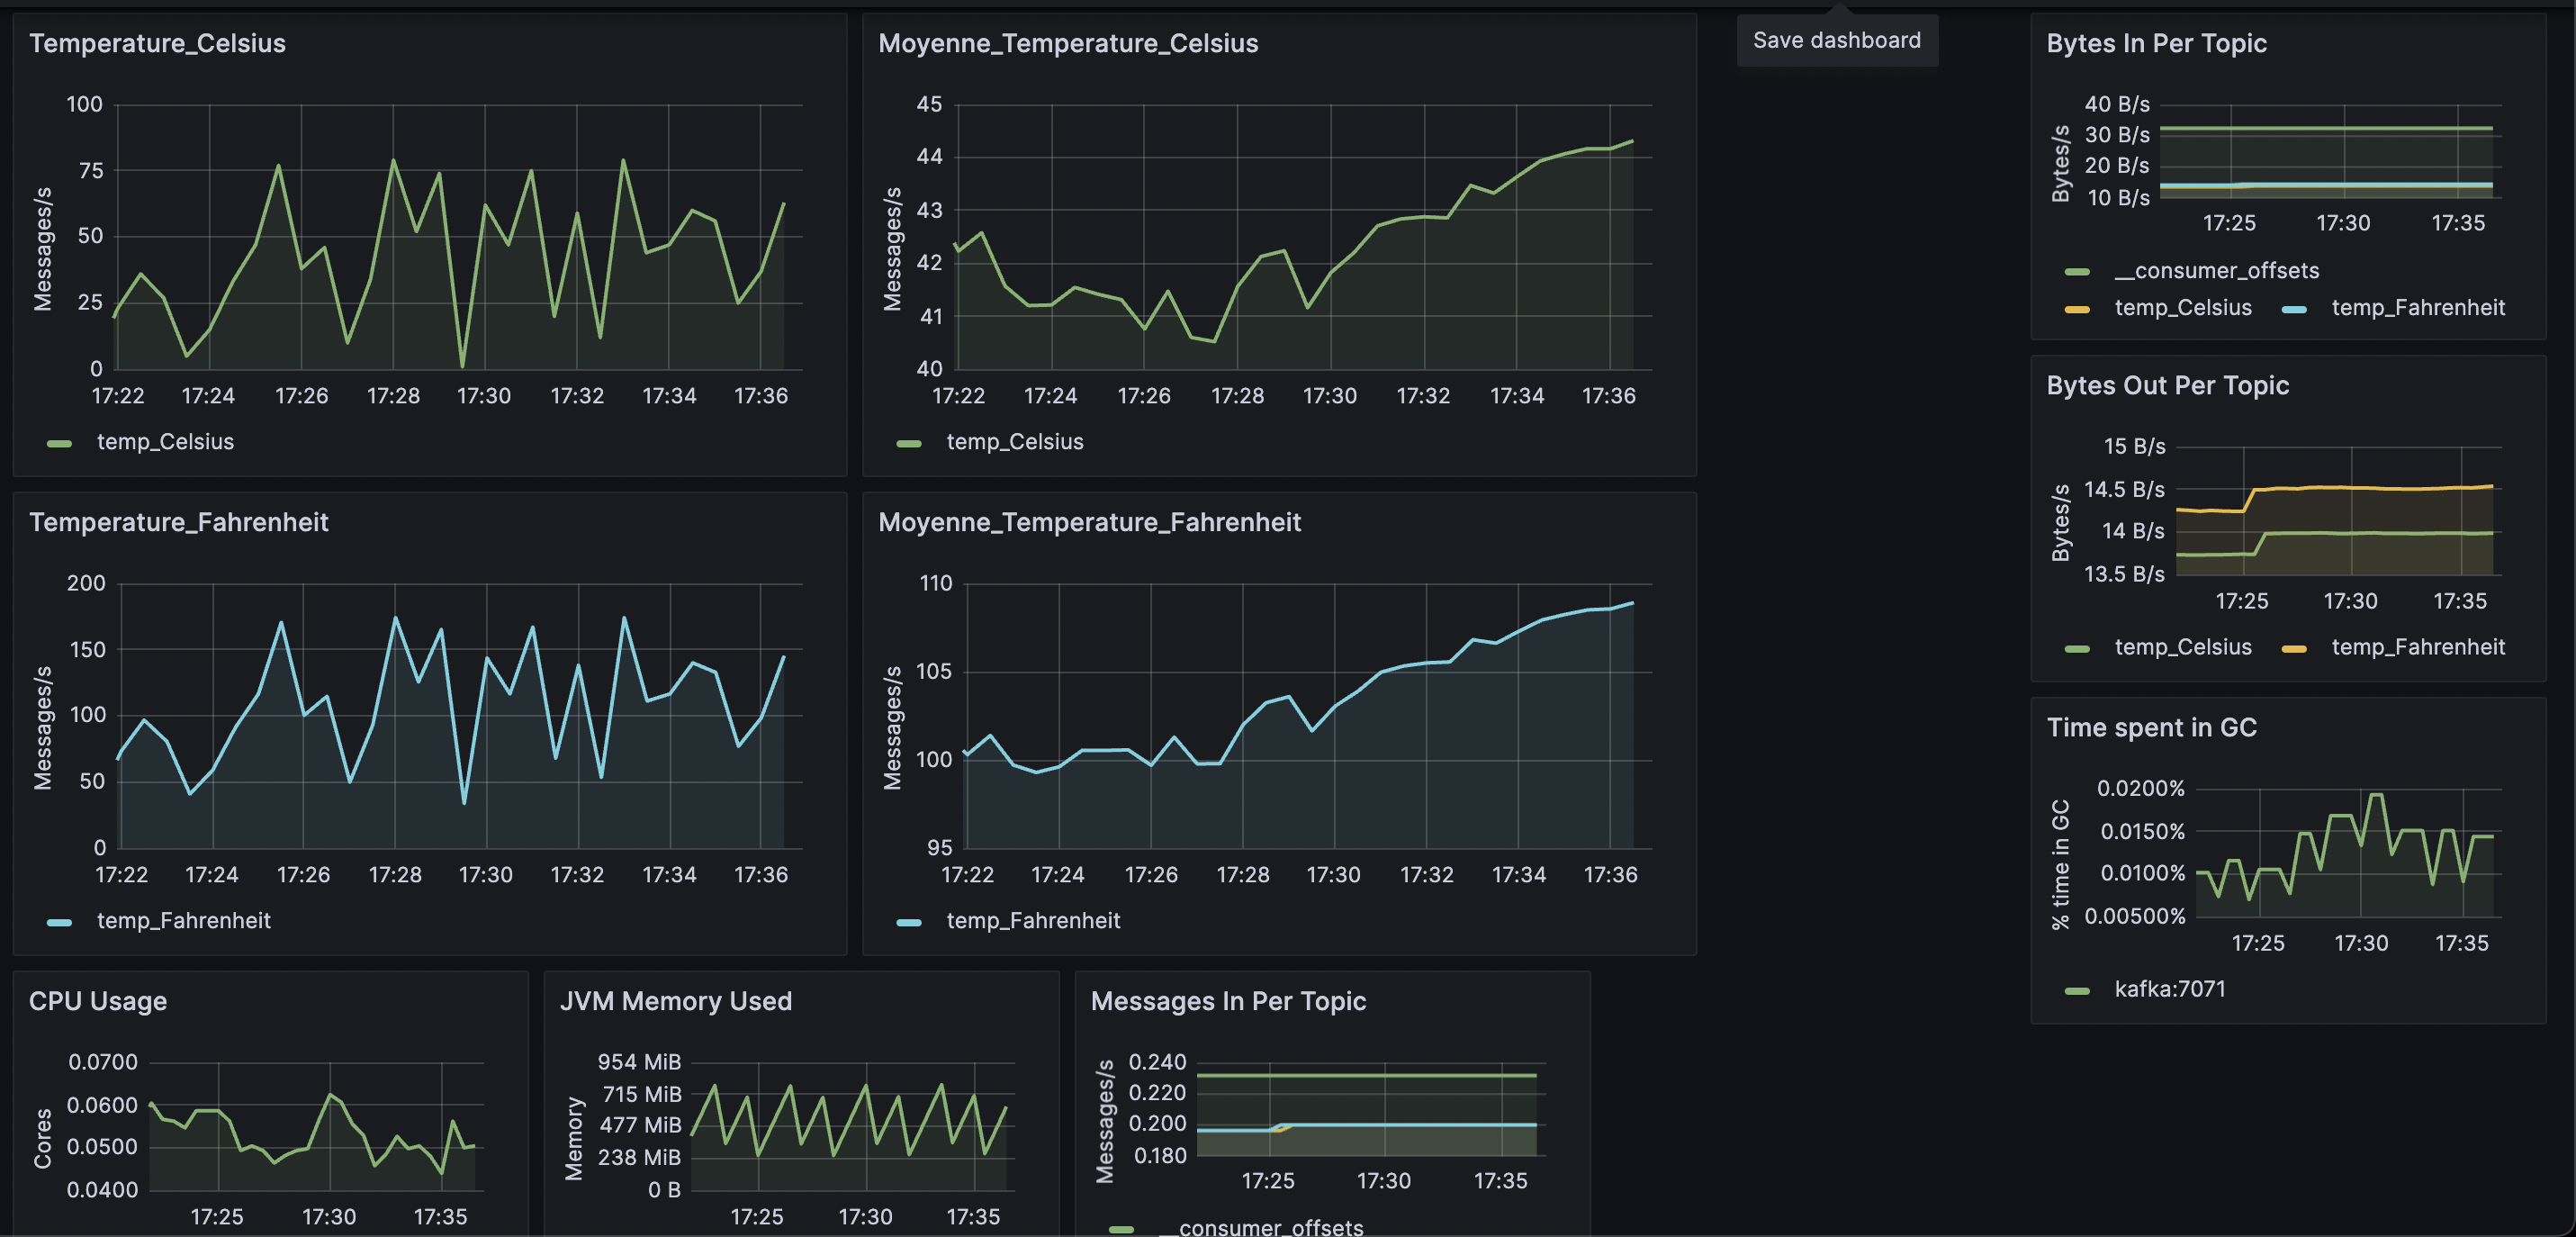Viewport: 2576px width, 1237px height.
Task: Click the Save dashboard tooltip label
Action: point(1836,40)
